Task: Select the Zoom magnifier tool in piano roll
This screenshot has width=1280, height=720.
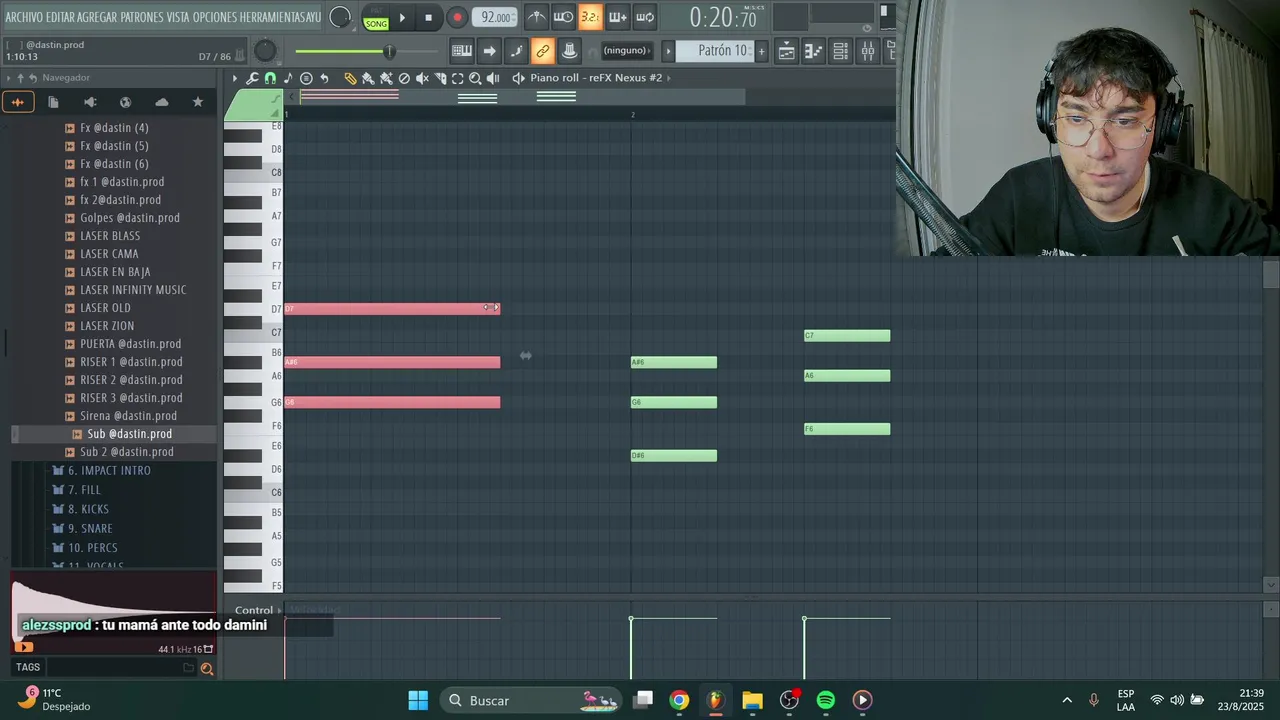Action: pos(475,78)
